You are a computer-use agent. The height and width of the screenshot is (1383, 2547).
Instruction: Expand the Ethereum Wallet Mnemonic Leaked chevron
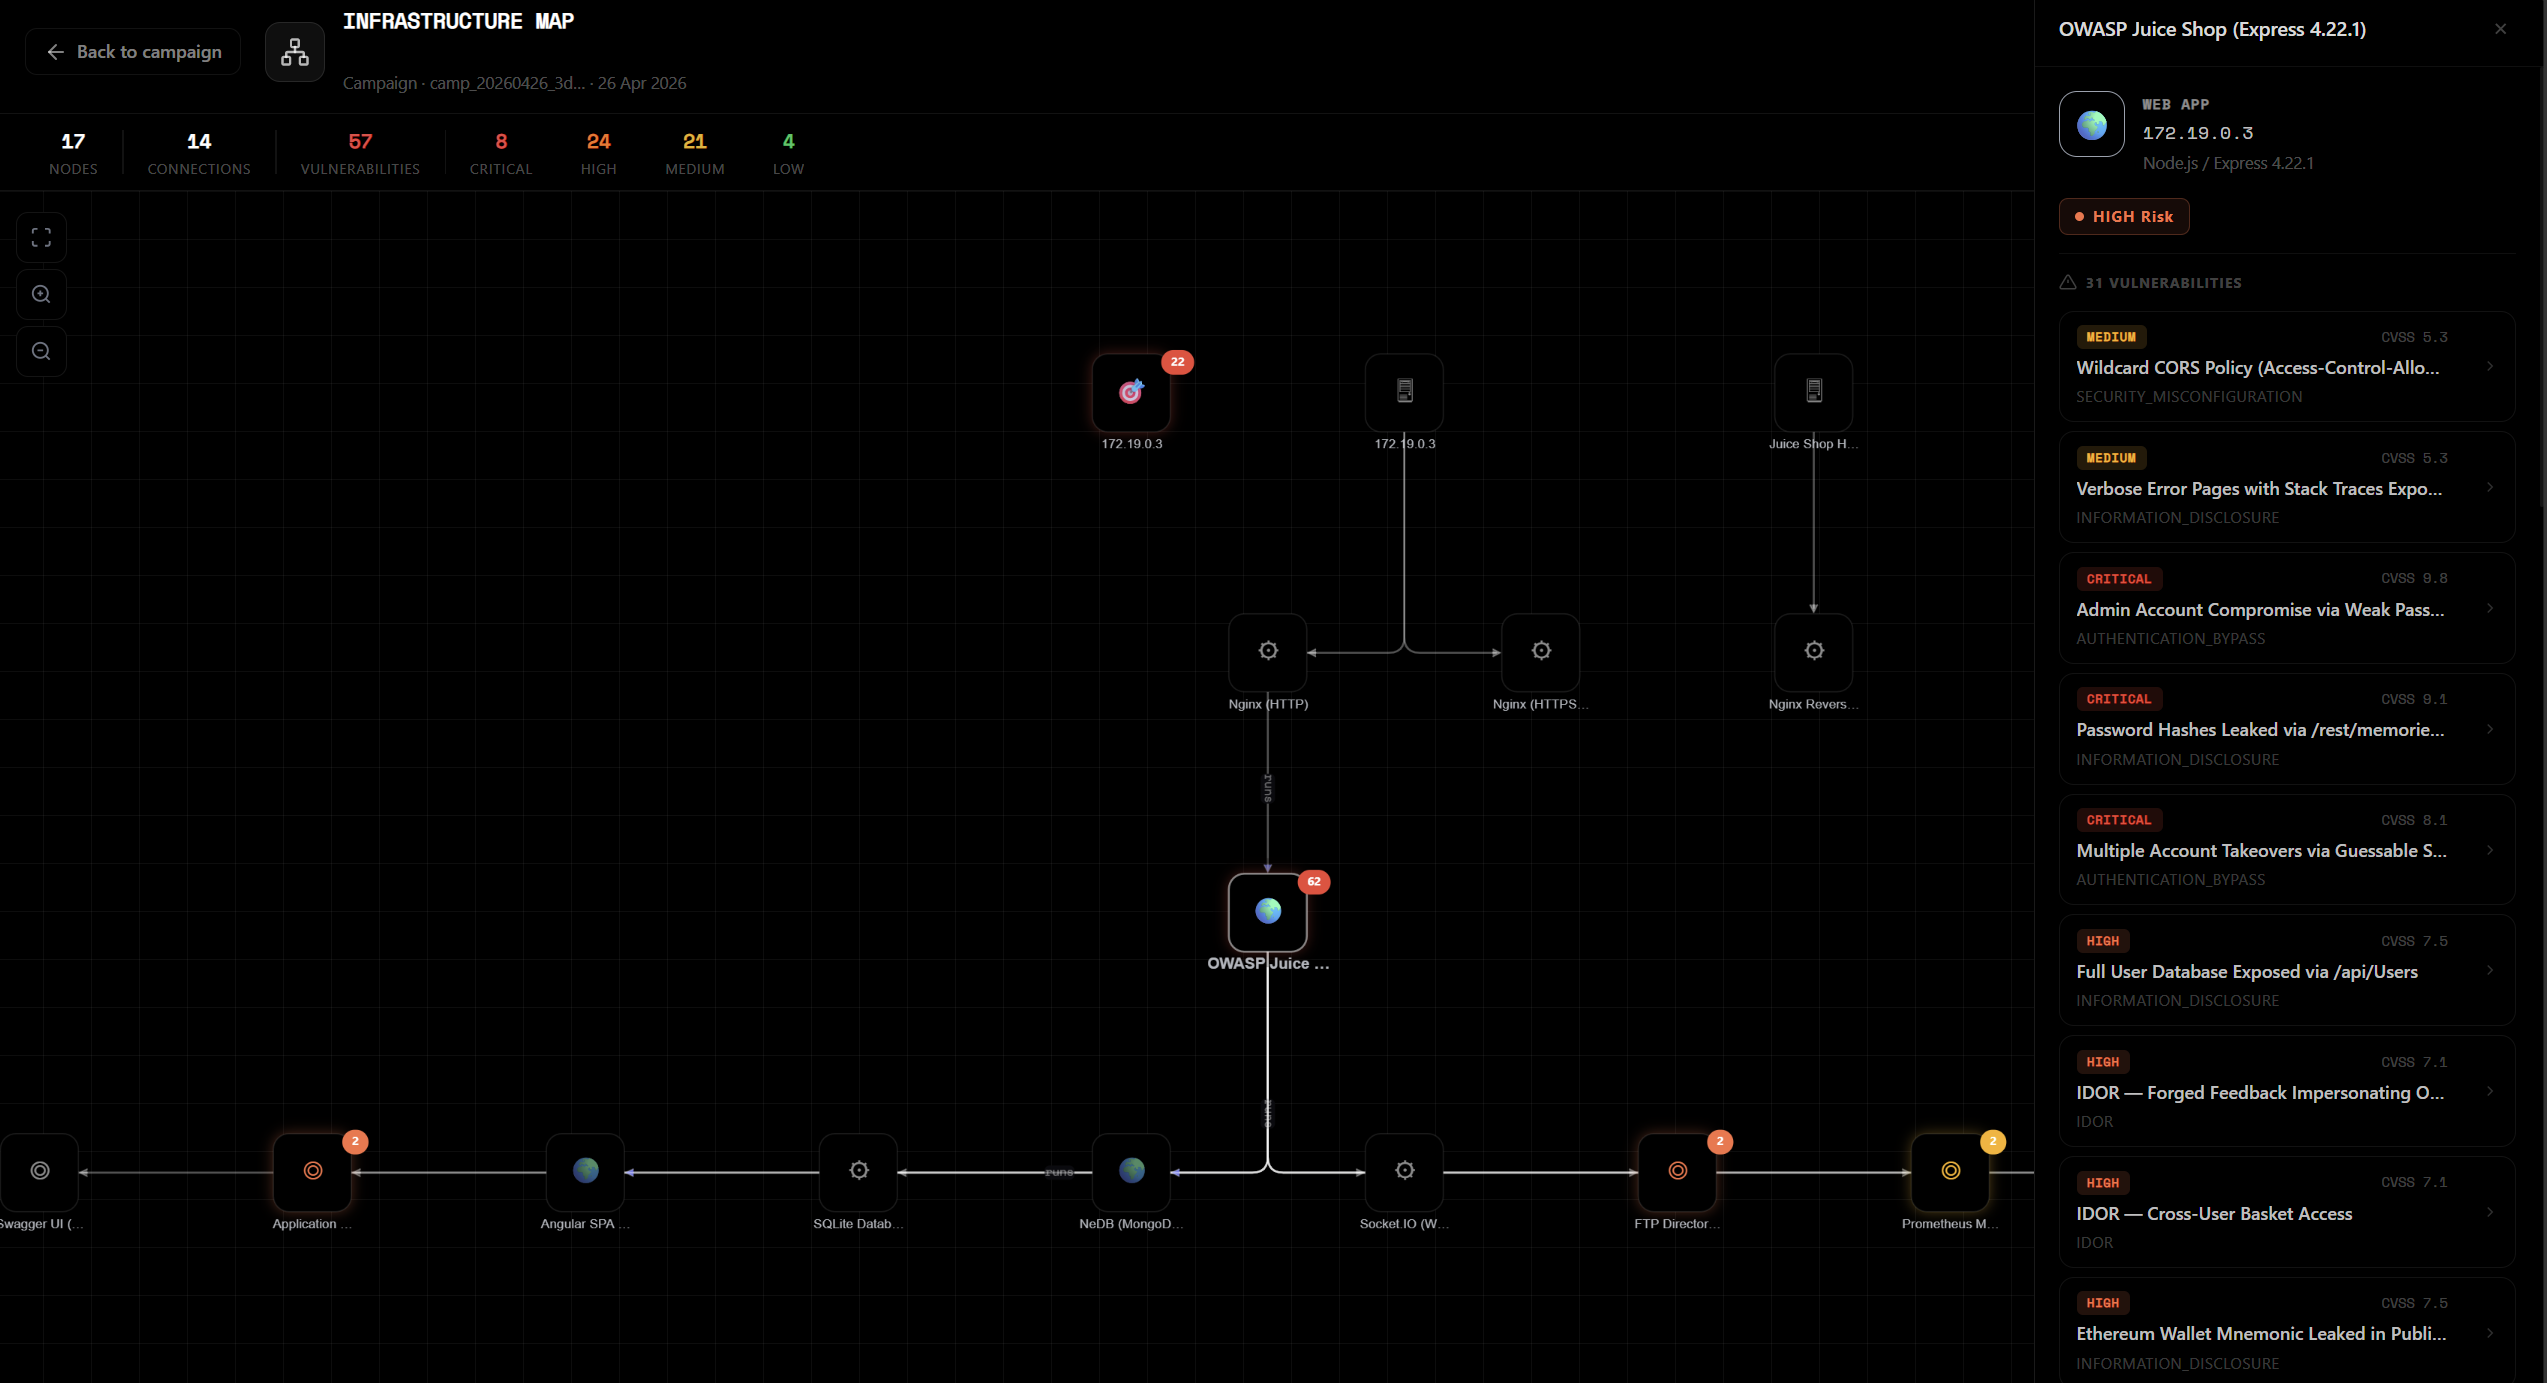point(2490,1334)
